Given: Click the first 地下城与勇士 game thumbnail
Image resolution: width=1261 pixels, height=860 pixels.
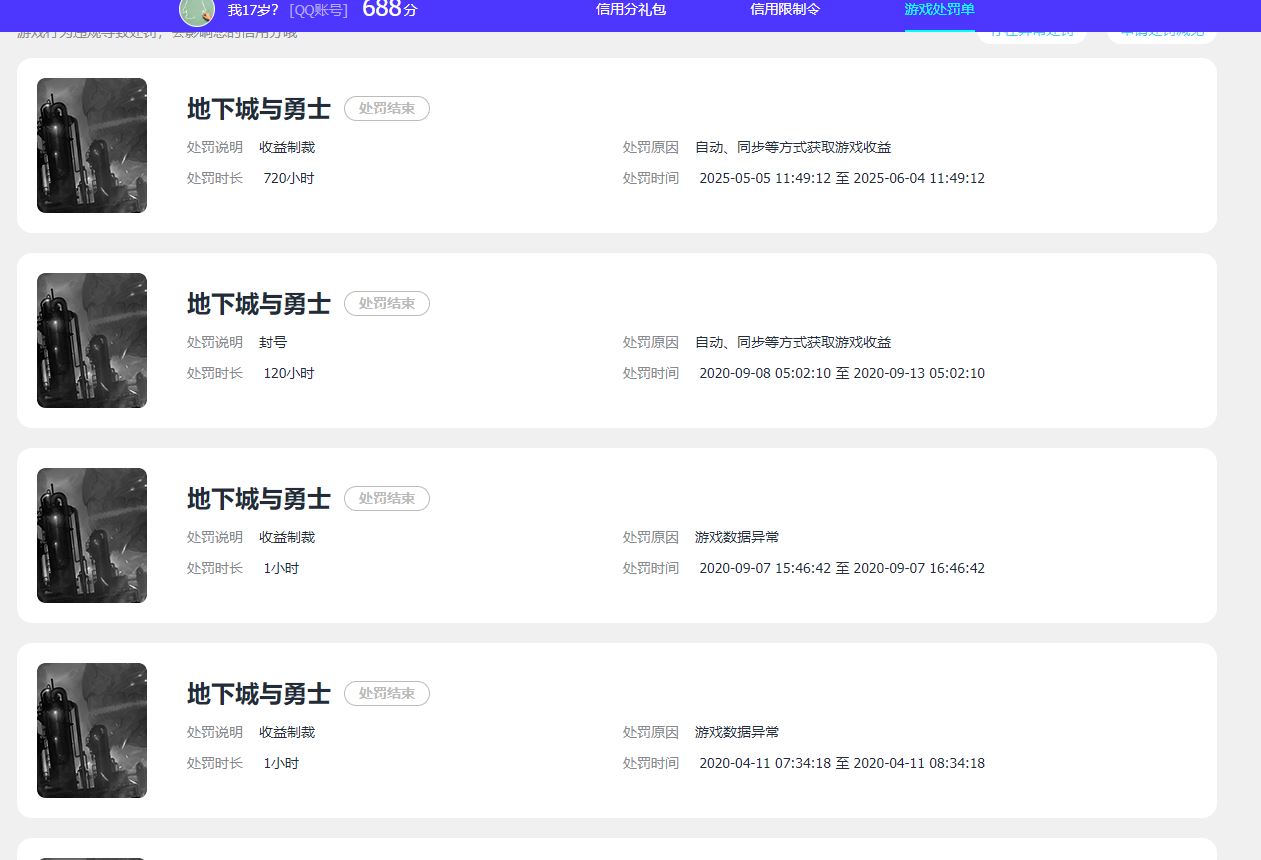Looking at the screenshot, I should tap(91, 145).
